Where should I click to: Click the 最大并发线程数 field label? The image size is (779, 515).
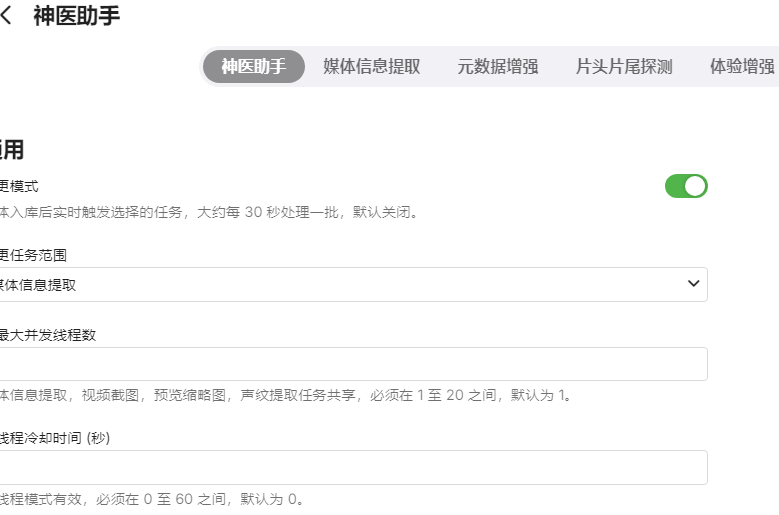tap(48, 335)
